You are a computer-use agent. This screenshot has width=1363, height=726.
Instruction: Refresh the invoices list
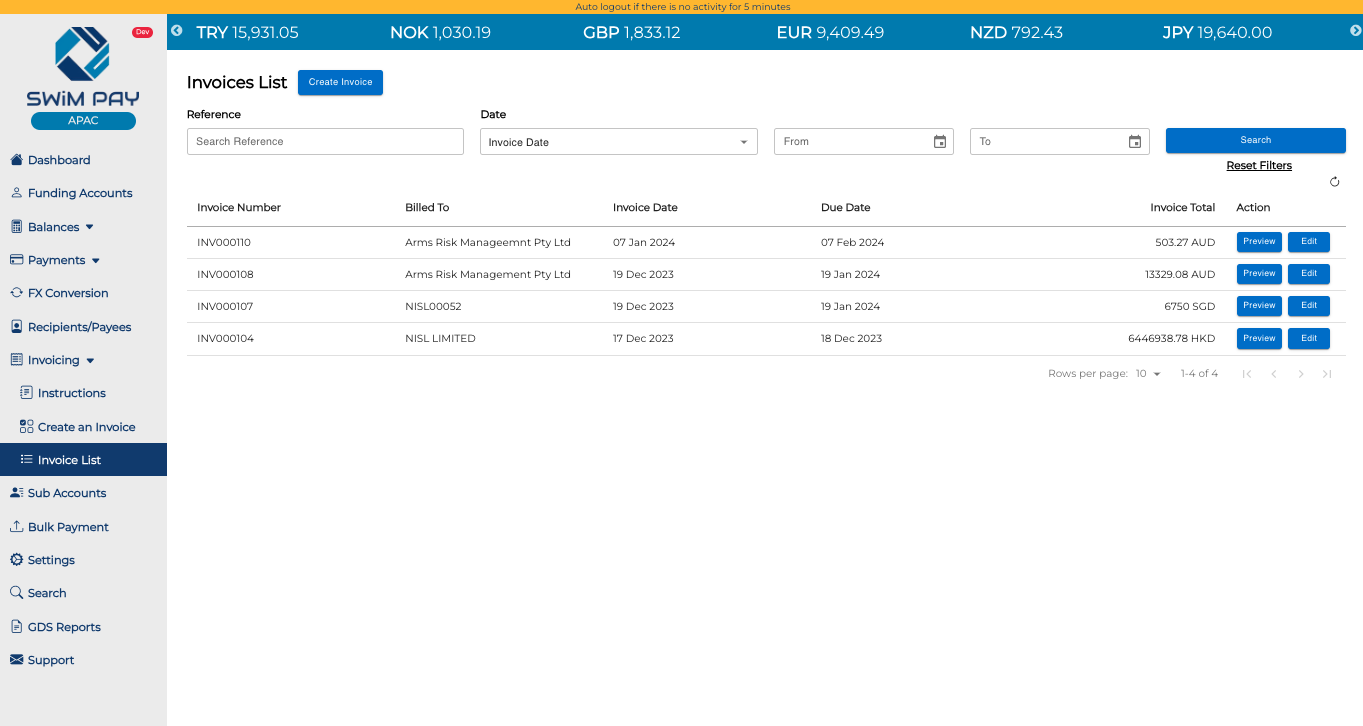(x=1335, y=181)
